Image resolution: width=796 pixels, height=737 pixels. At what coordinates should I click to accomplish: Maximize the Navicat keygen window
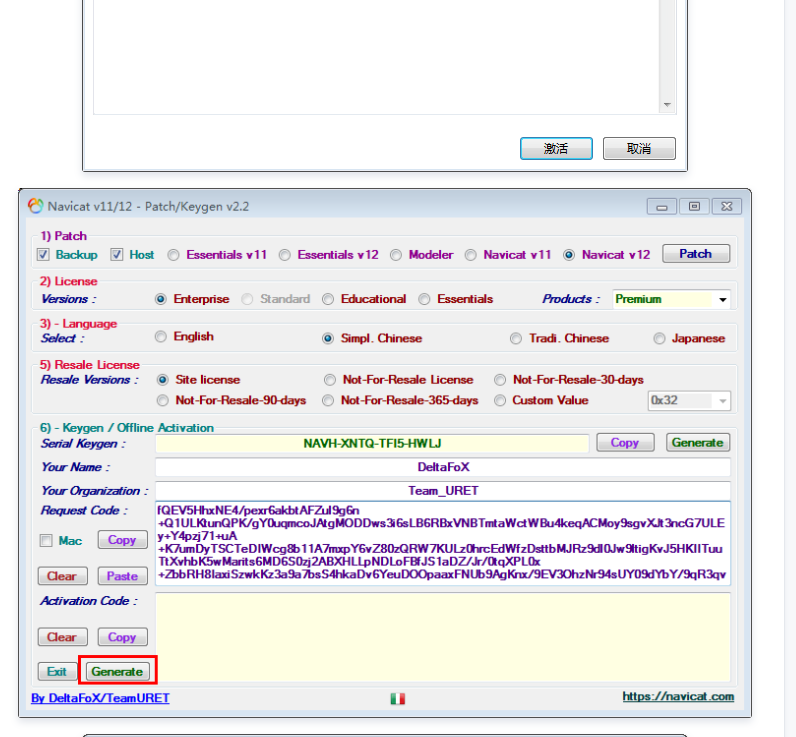click(694, 207)
